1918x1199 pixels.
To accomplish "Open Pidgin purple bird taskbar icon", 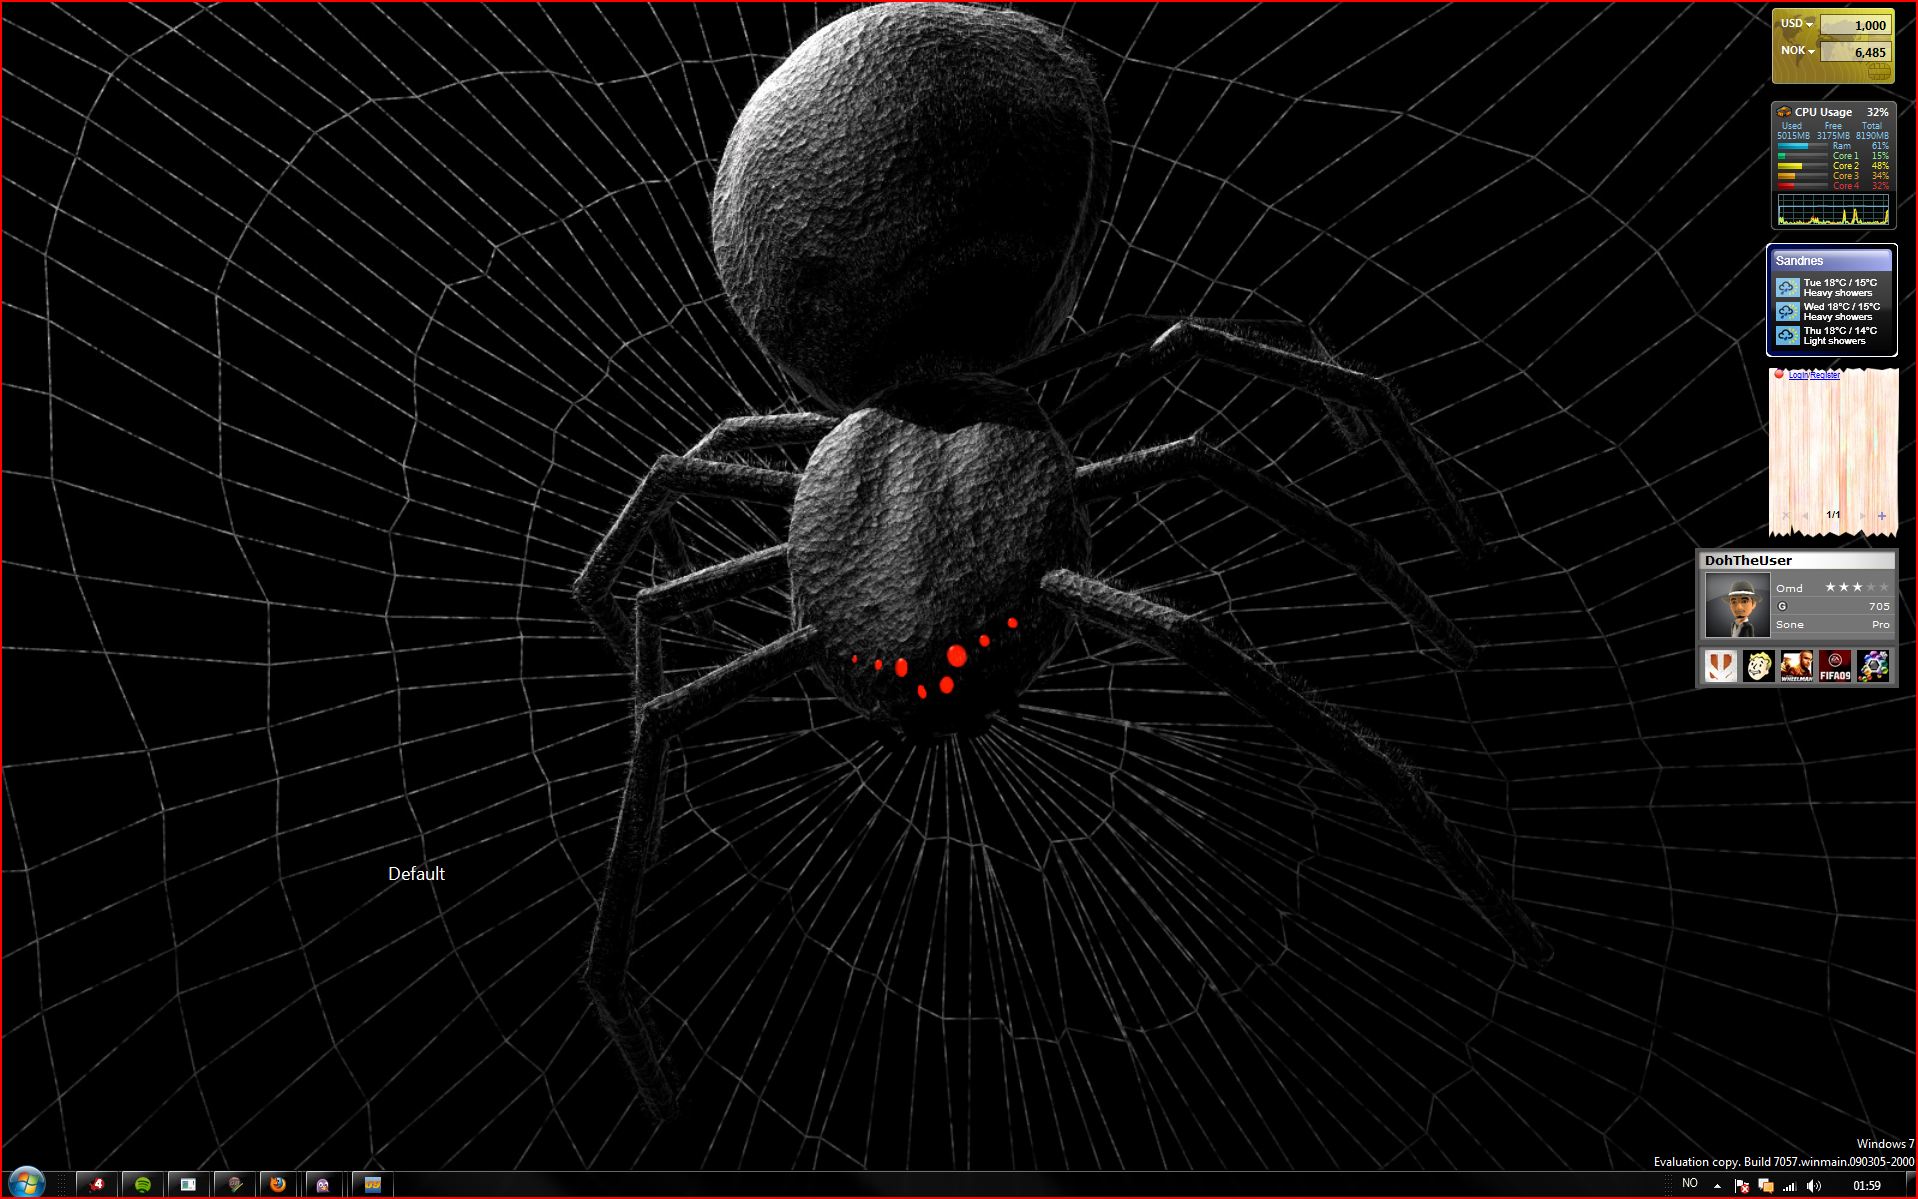I will pyautogui.click(x=323, y=1184).
